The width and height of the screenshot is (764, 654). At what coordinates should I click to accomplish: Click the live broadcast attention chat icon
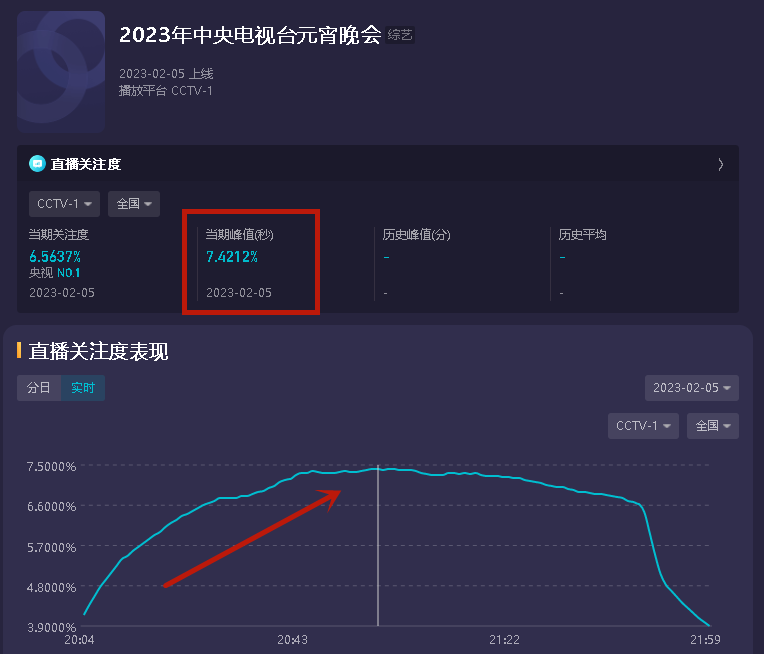point(37,164)
